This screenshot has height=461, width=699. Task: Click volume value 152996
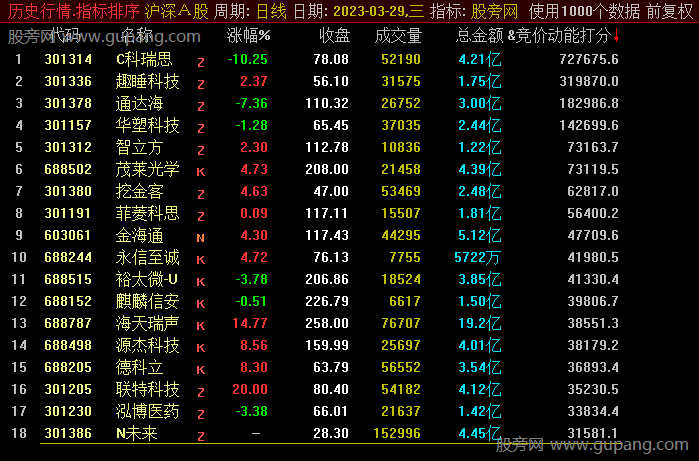(397, 433)
